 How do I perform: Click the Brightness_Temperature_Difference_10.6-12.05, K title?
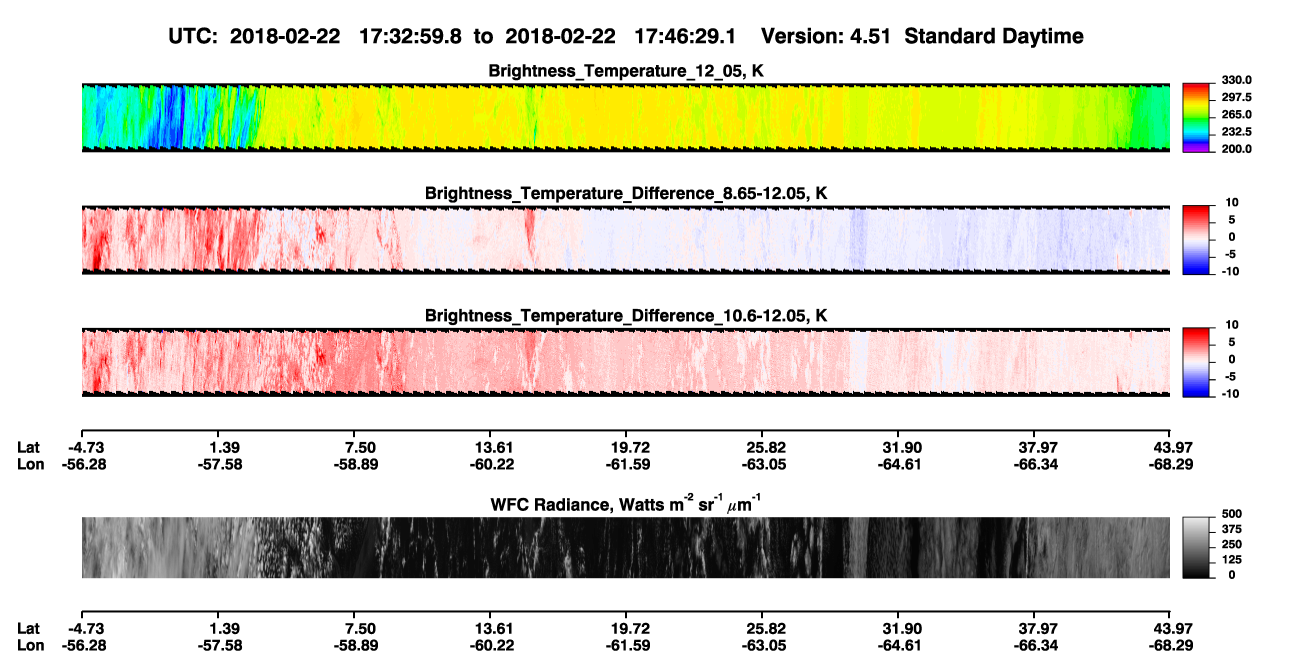626,316
